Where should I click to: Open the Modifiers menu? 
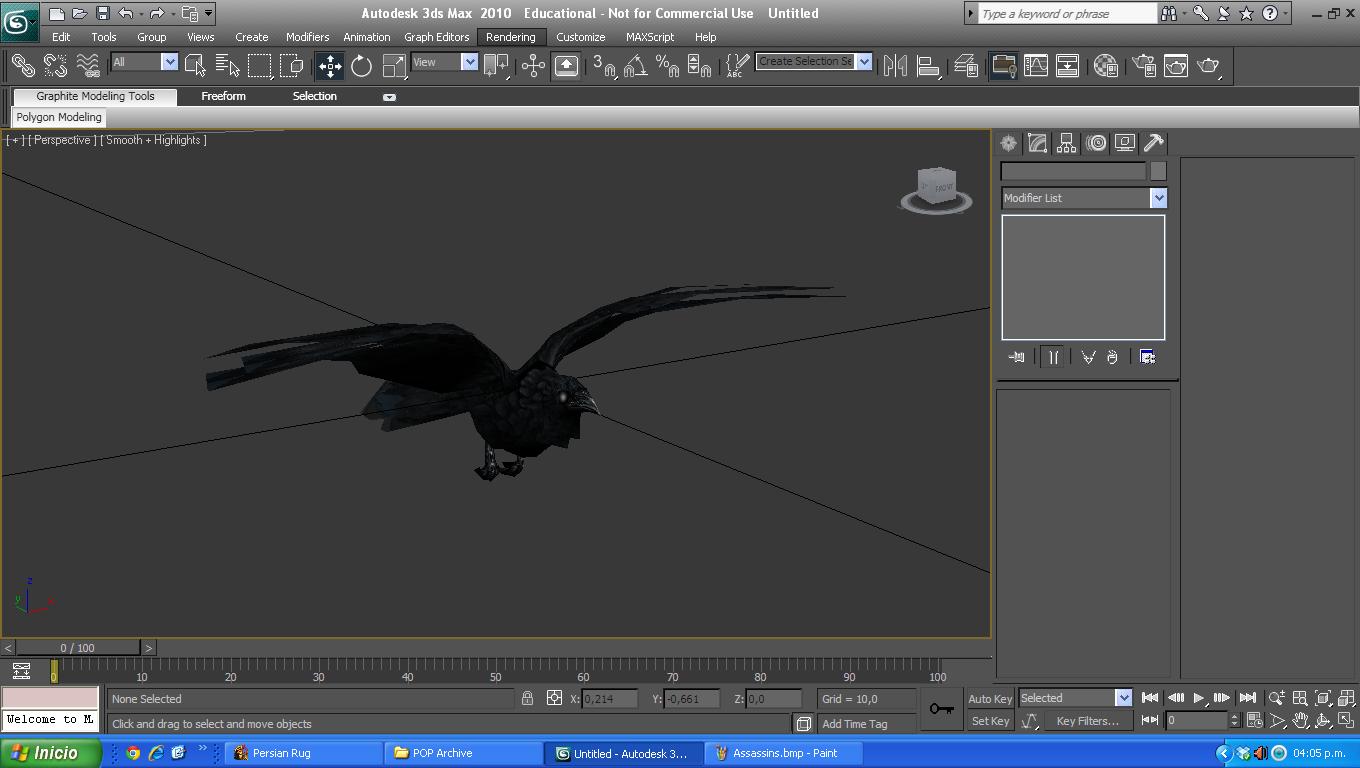(x=307, y=37)
